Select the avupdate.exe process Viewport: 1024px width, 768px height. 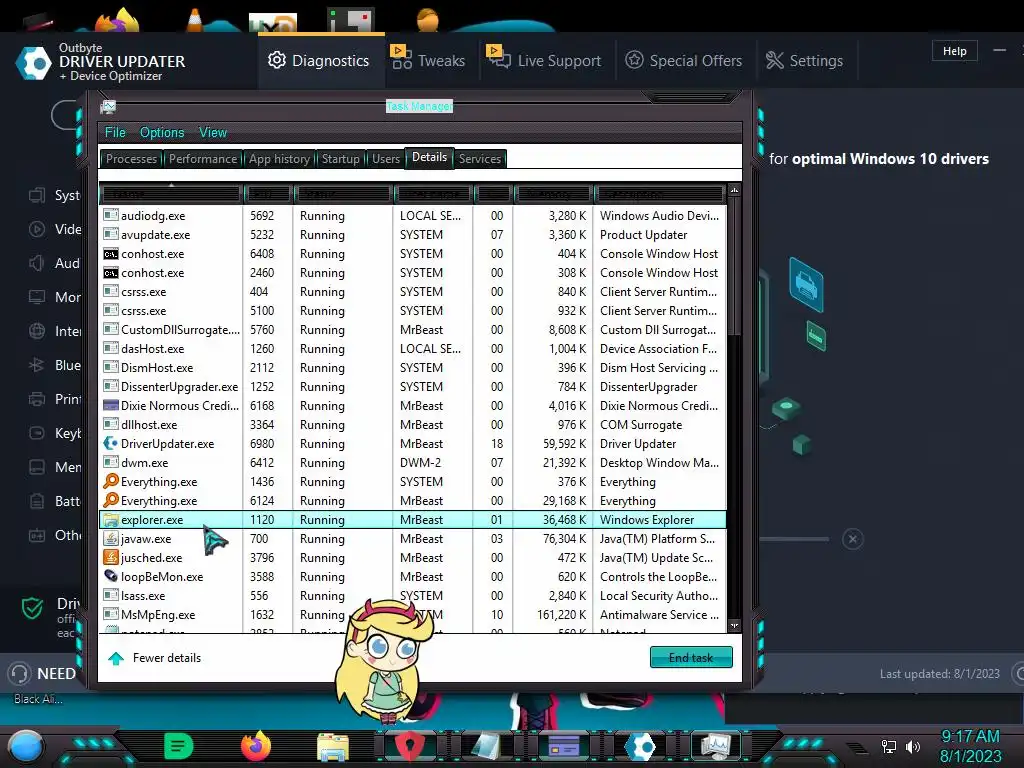(x=412, y=234)
